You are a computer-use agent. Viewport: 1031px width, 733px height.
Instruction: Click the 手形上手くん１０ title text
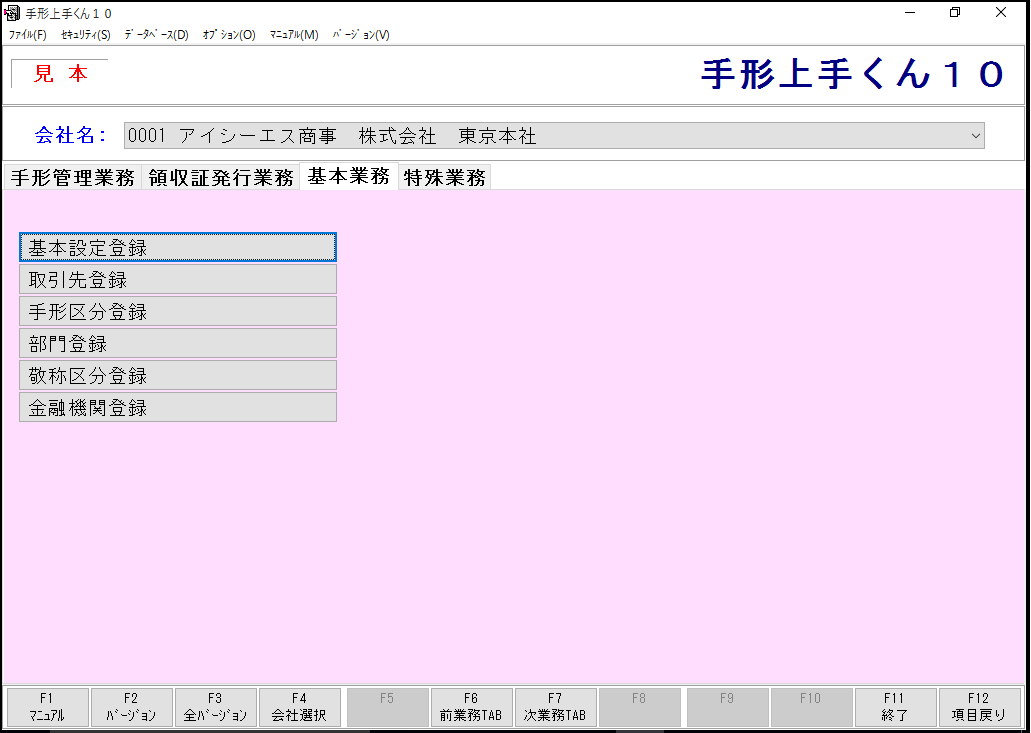click(x=853, y=74)
